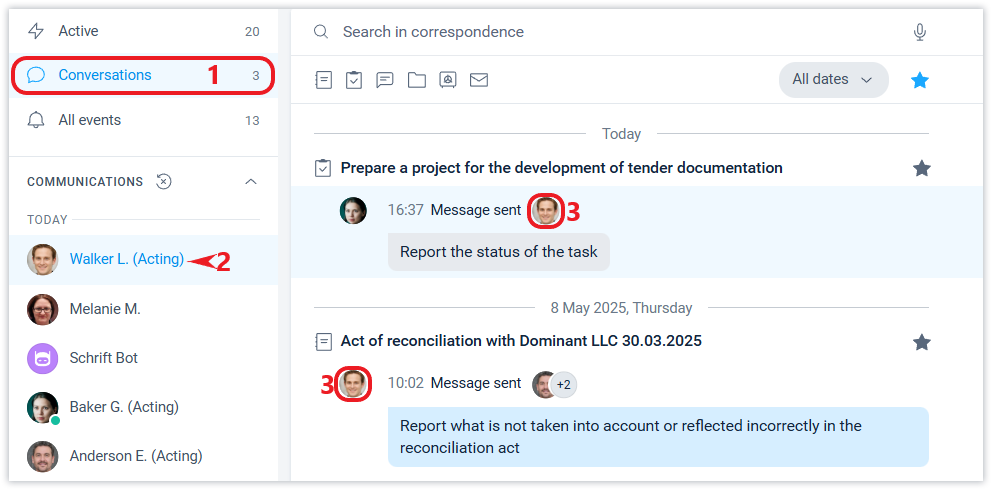This screenshot has width=992, height=490.
Task: Select the Schrift Bot conversation
Action: (x=104, y=358)
